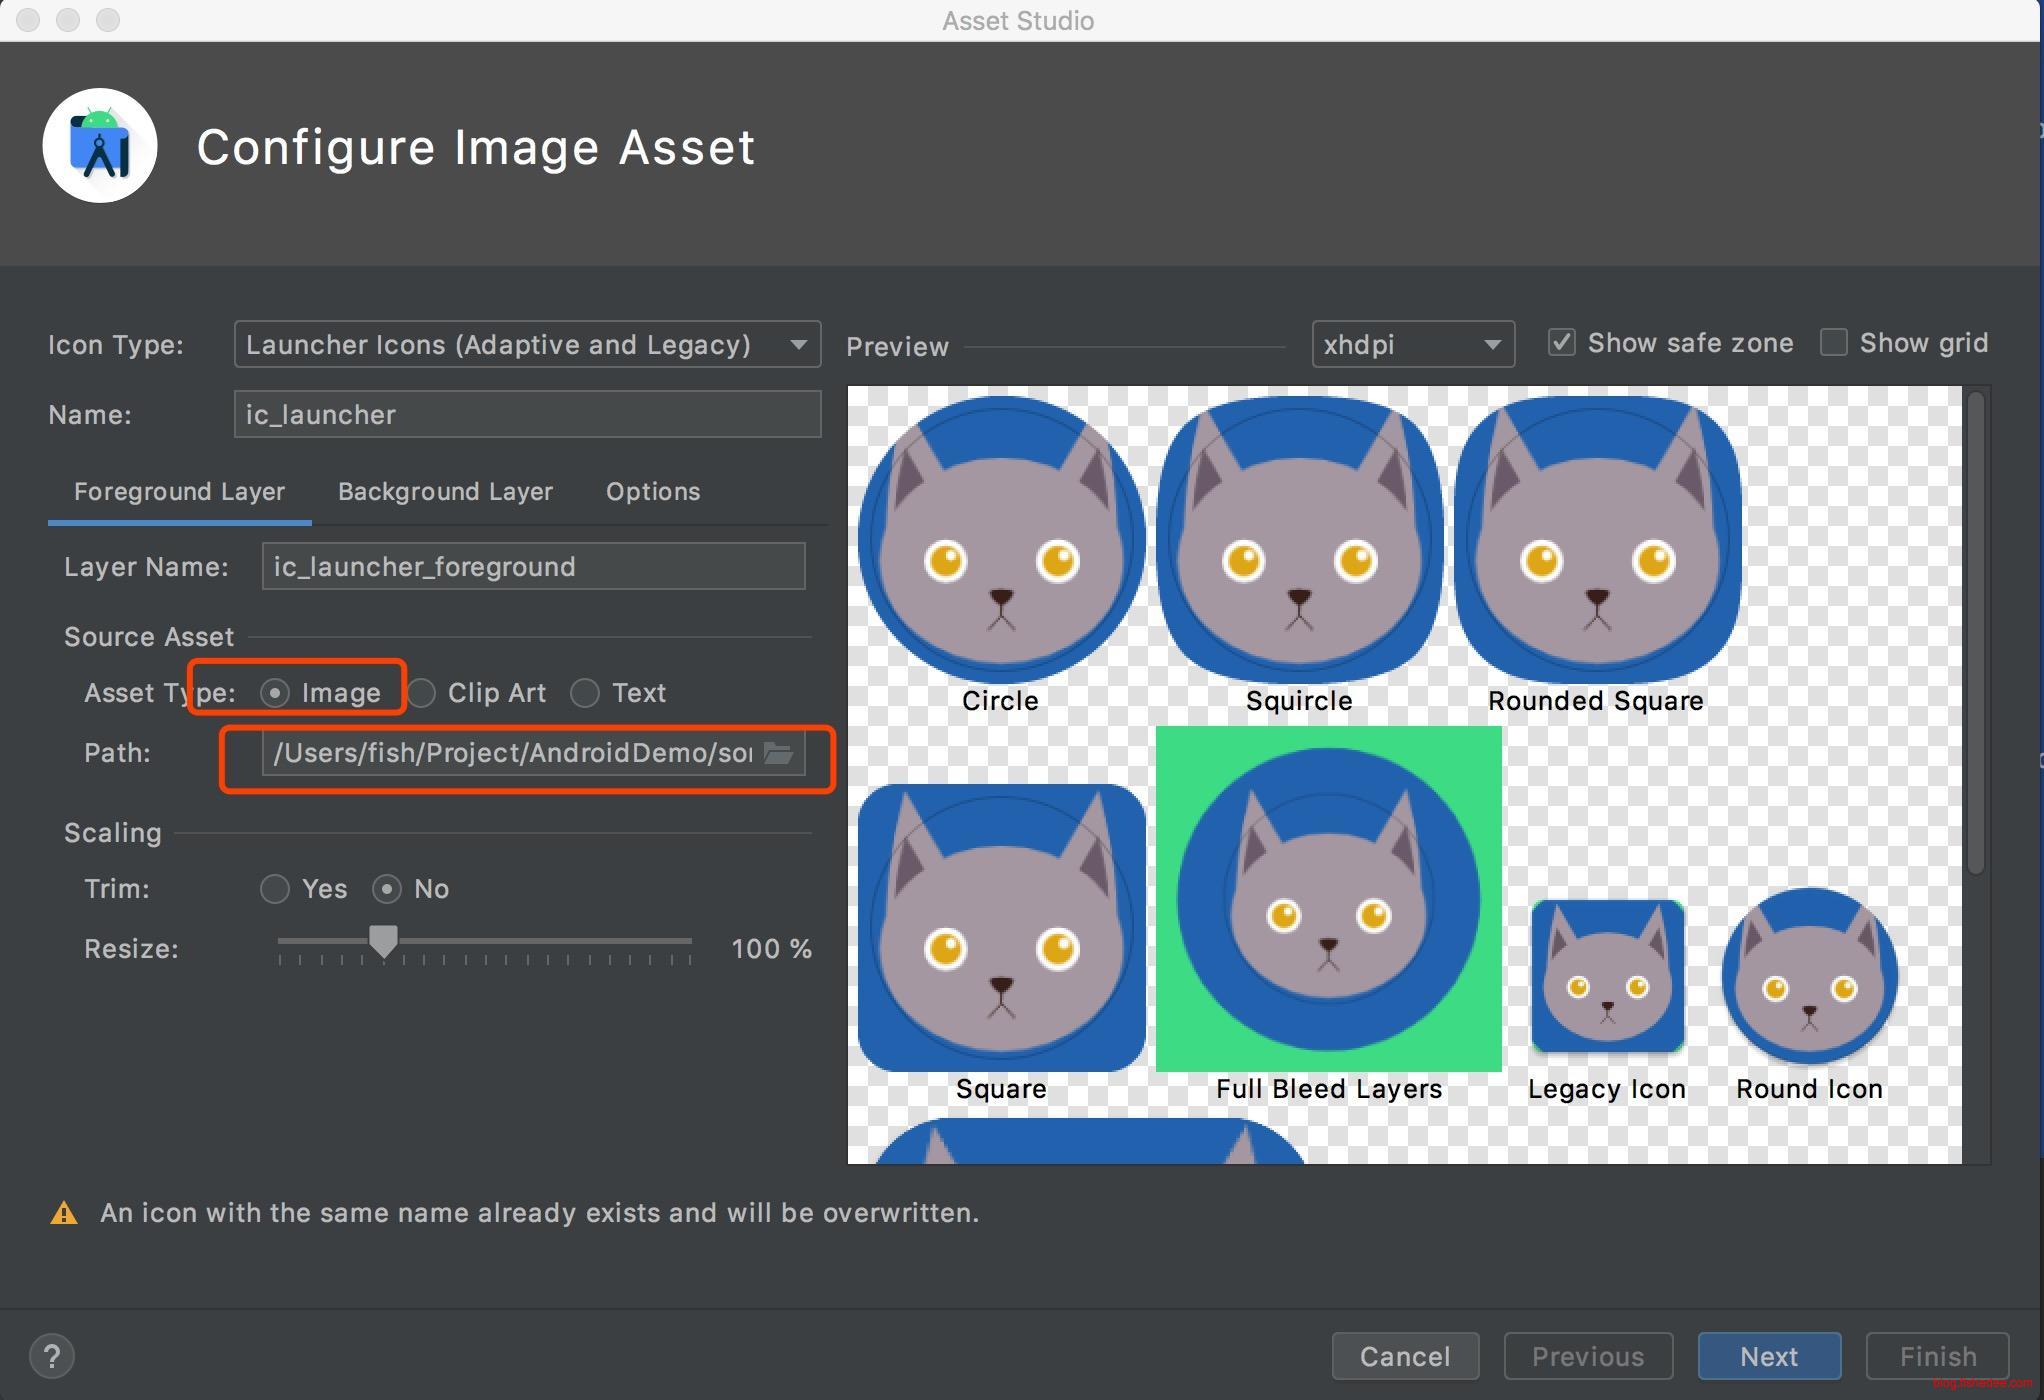Click the Resize slider handle
The image size is (2044, 1400).
coord(383,941)
